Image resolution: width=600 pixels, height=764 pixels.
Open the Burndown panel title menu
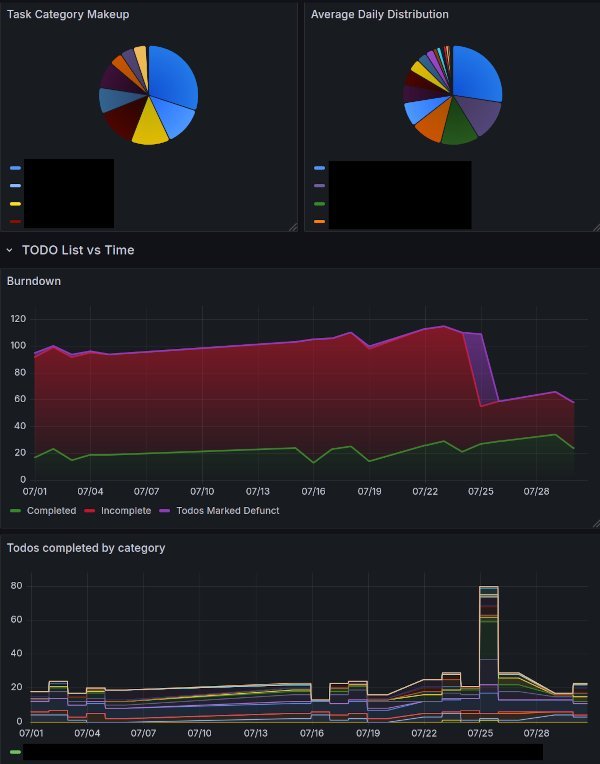coord(34,281)
